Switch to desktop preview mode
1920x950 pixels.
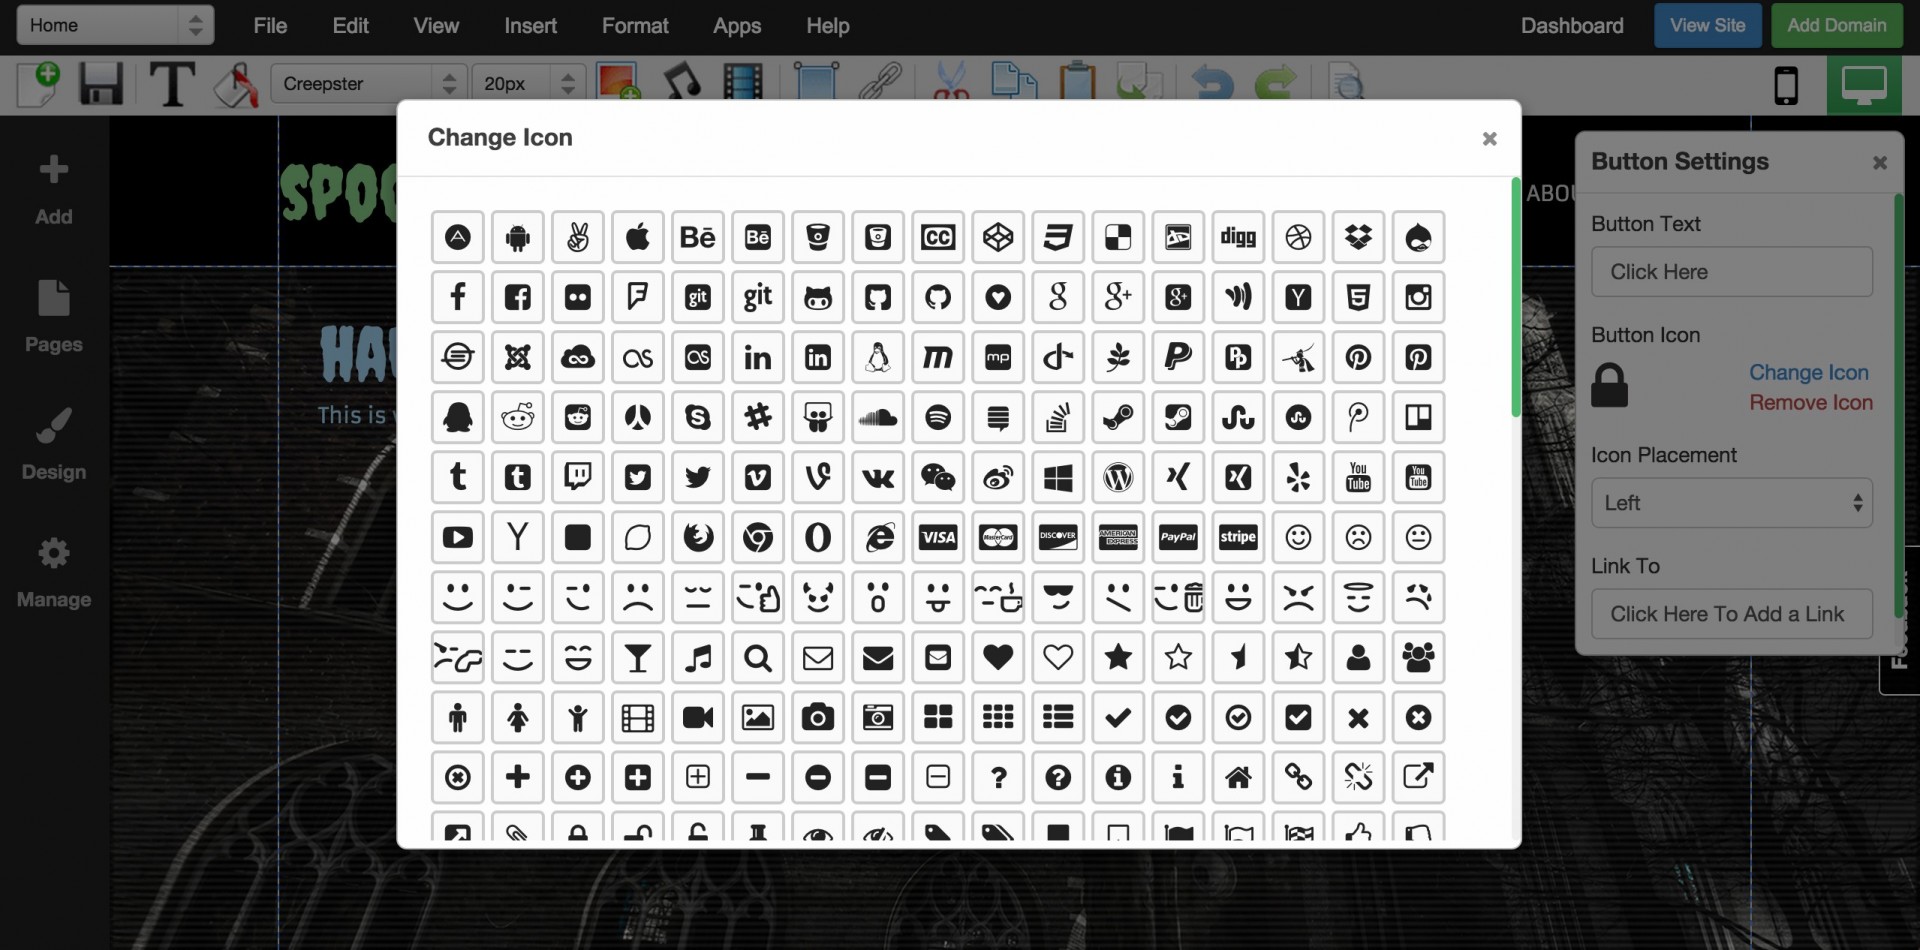pyautogui.click(x=1864, y=85)
